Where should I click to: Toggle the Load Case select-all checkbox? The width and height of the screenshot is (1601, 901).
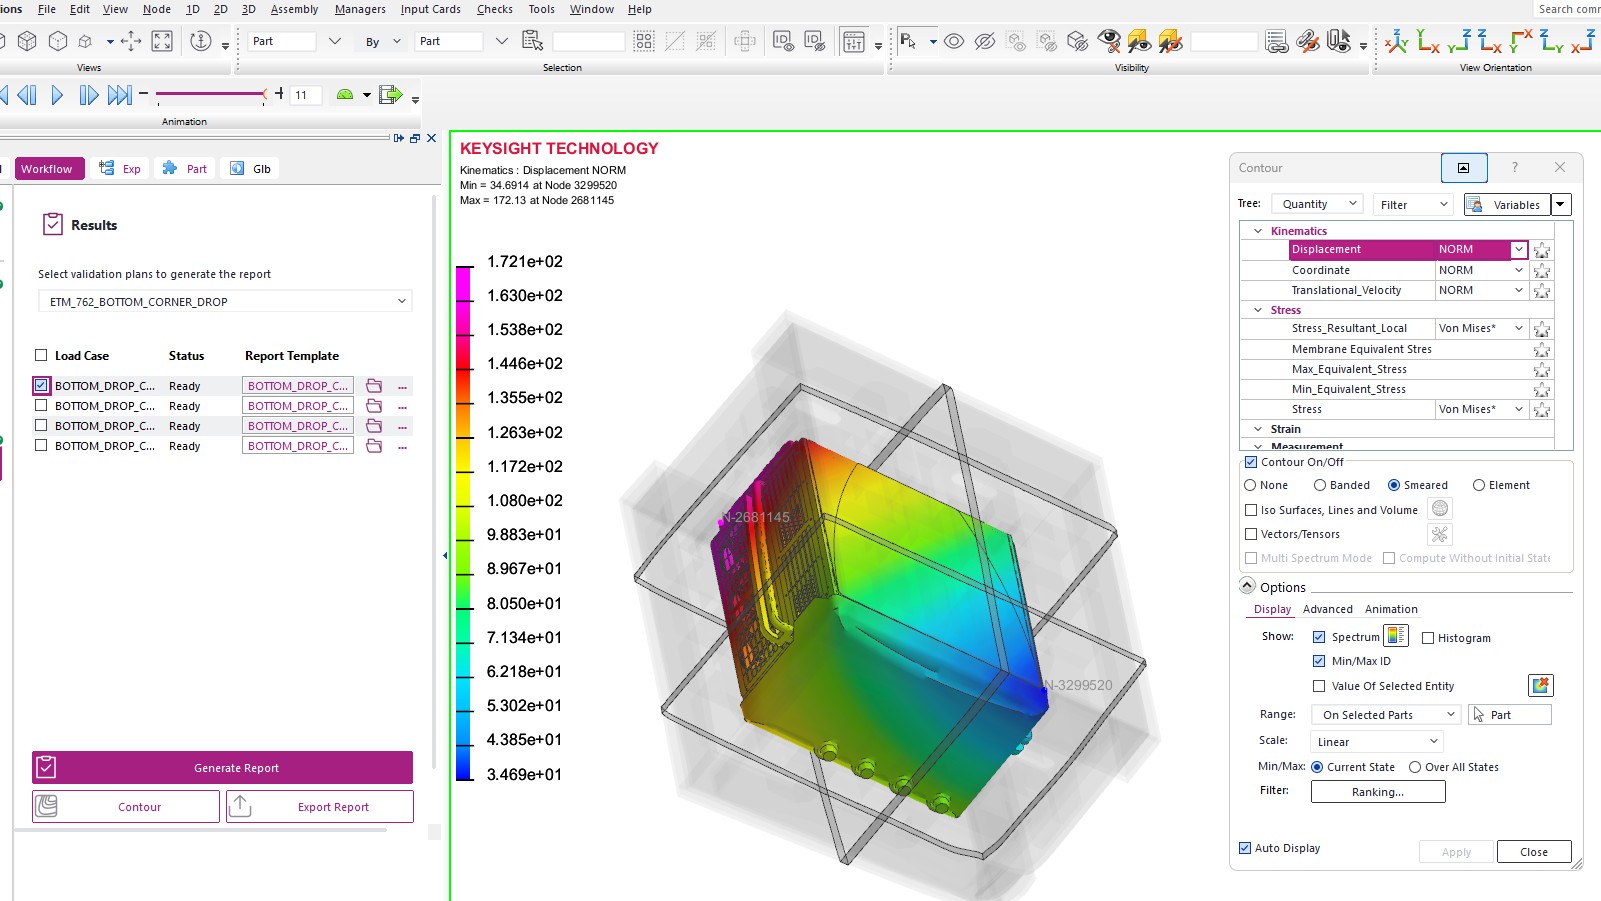pyautogui.click(x=41, y=355)
